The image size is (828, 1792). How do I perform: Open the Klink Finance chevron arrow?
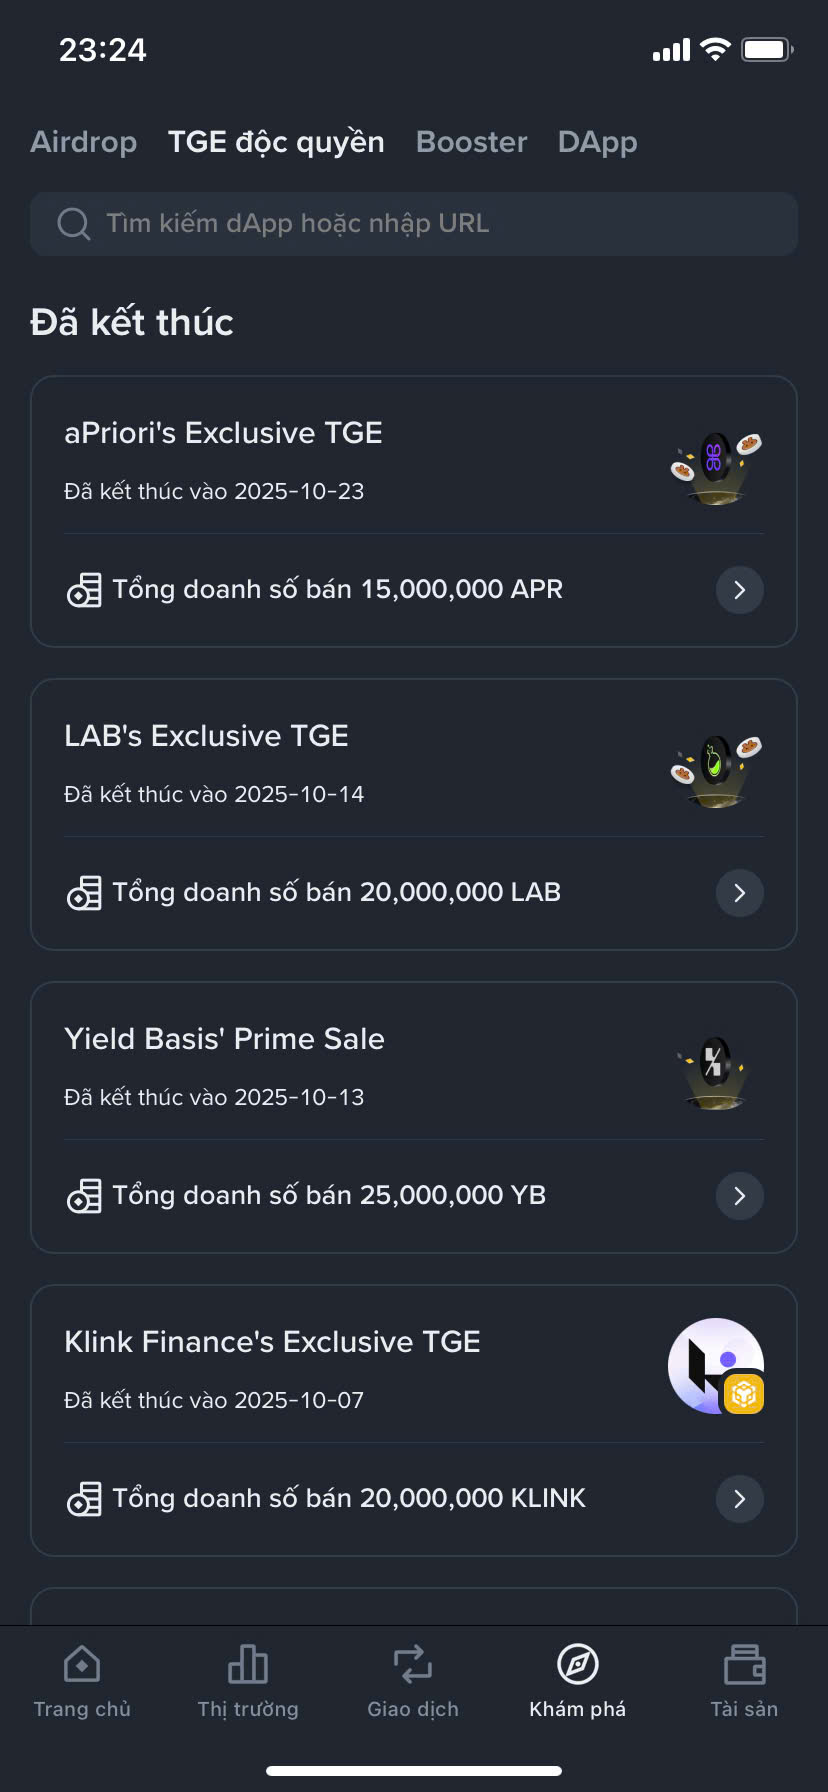pos(740,1499)
